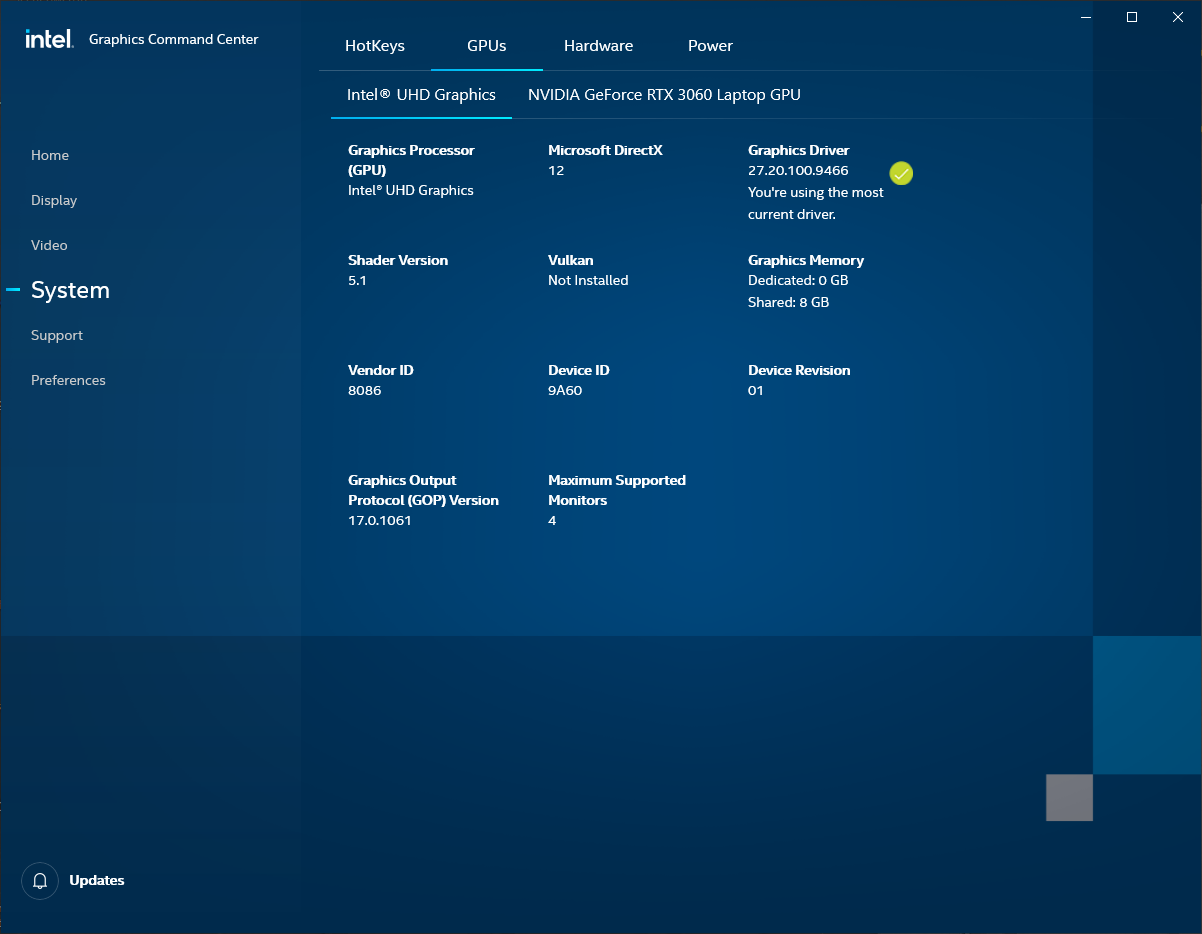Click shader version value 5.1

(x=357, y=281)
